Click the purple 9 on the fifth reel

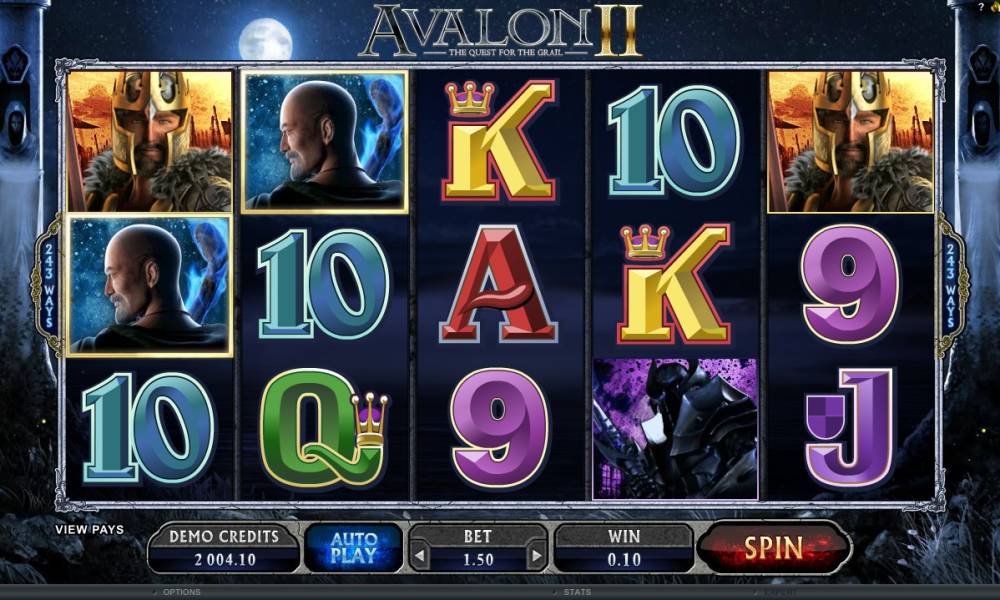pos(850,284)
